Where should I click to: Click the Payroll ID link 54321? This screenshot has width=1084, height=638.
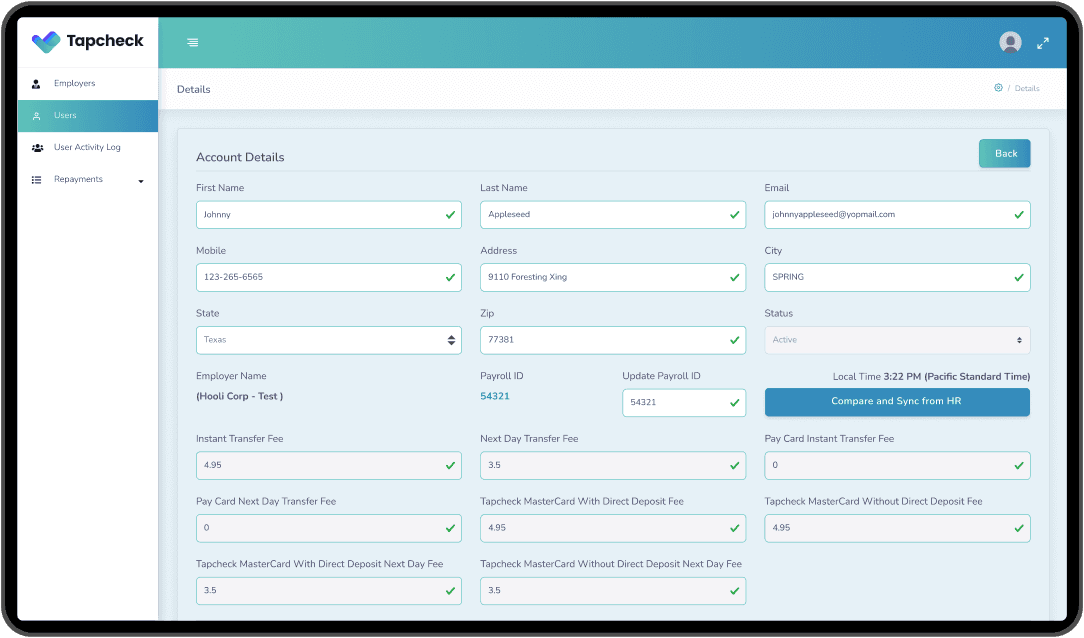[x=495, y=397]
